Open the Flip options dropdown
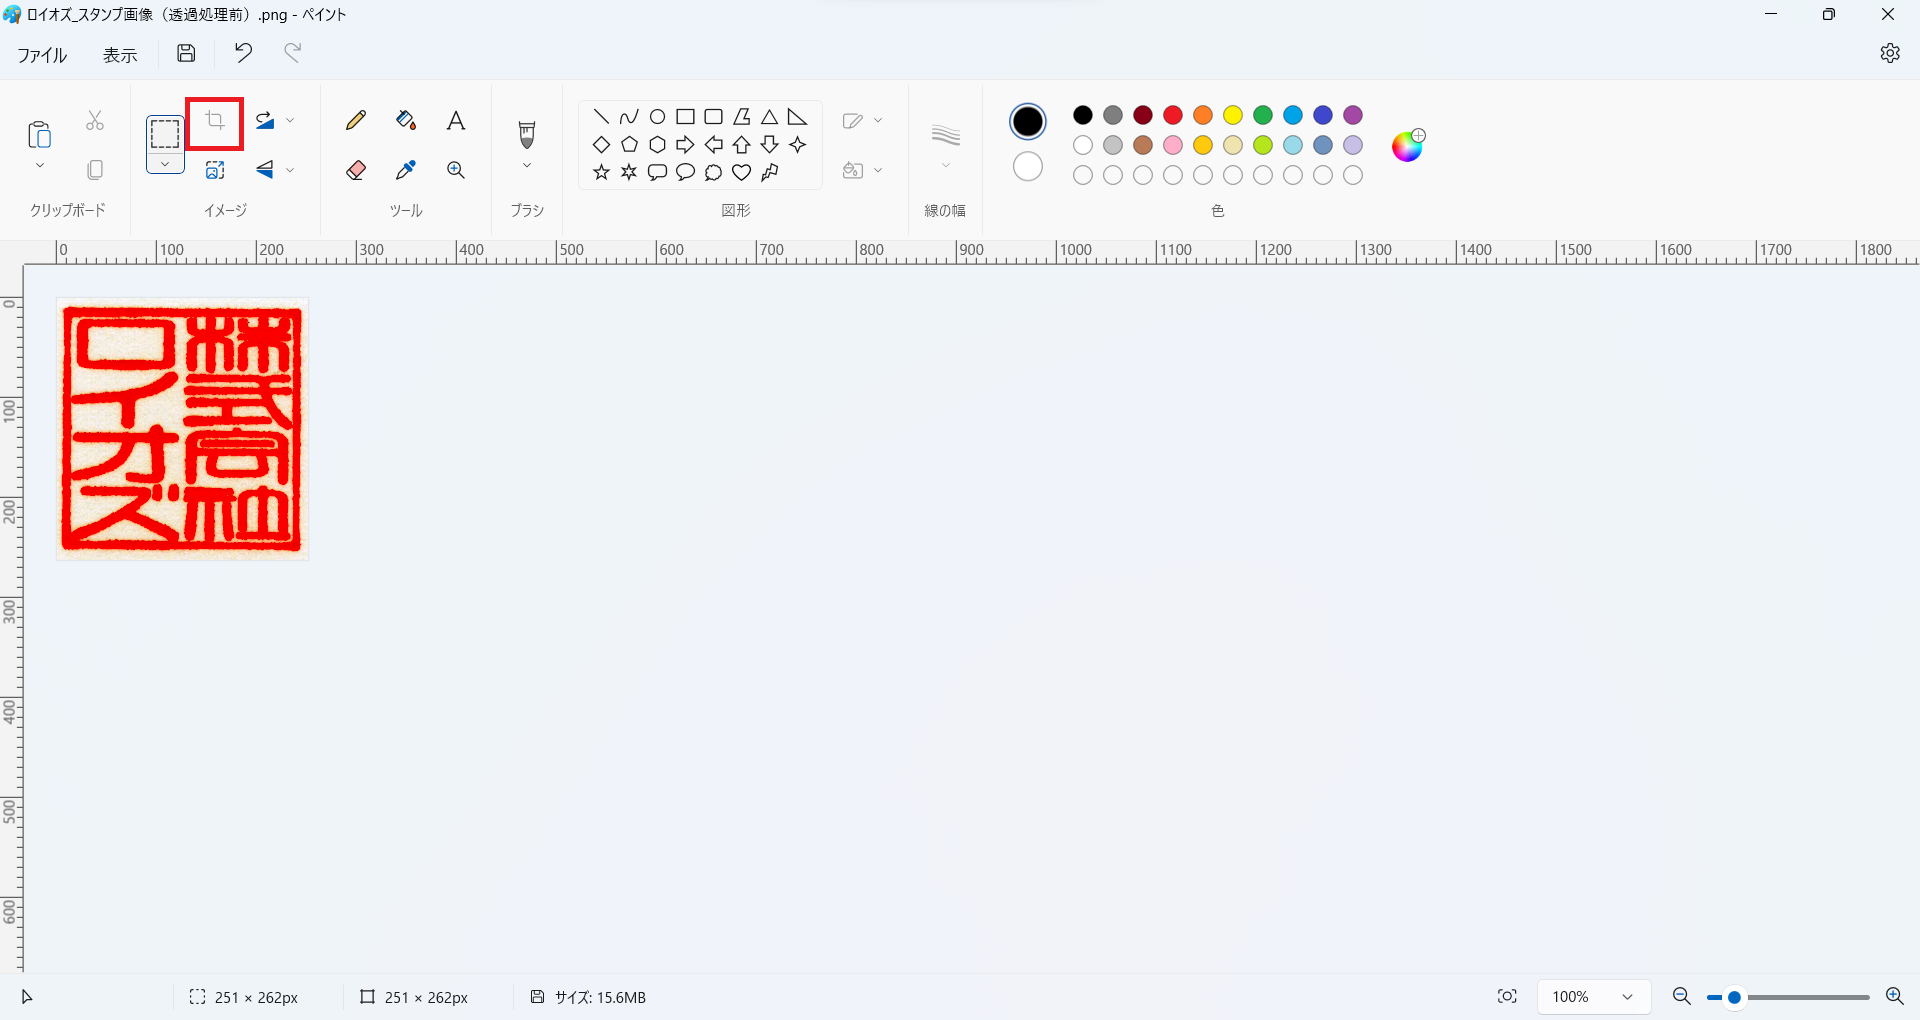Image resolution: width=1920 pixels, height=1020 pixels. [x=290, y=170]
